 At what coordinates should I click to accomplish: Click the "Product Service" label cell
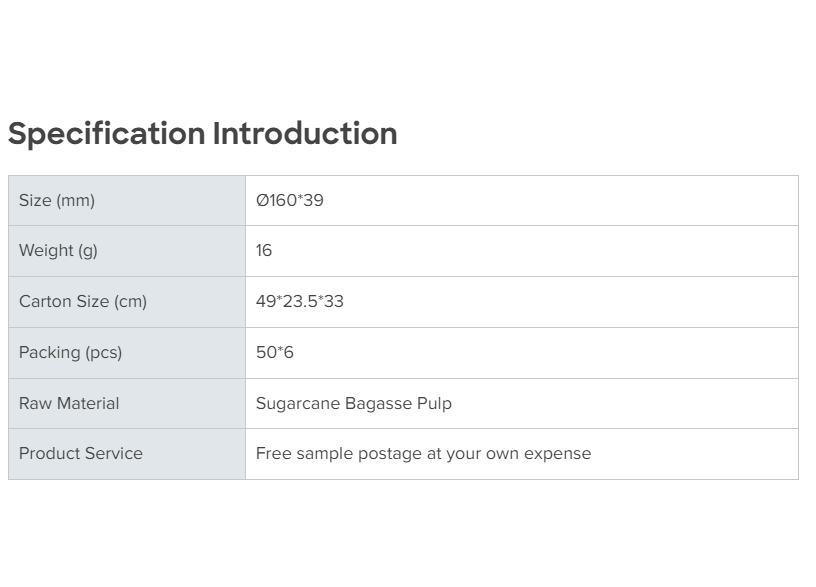tap(81, 453)
